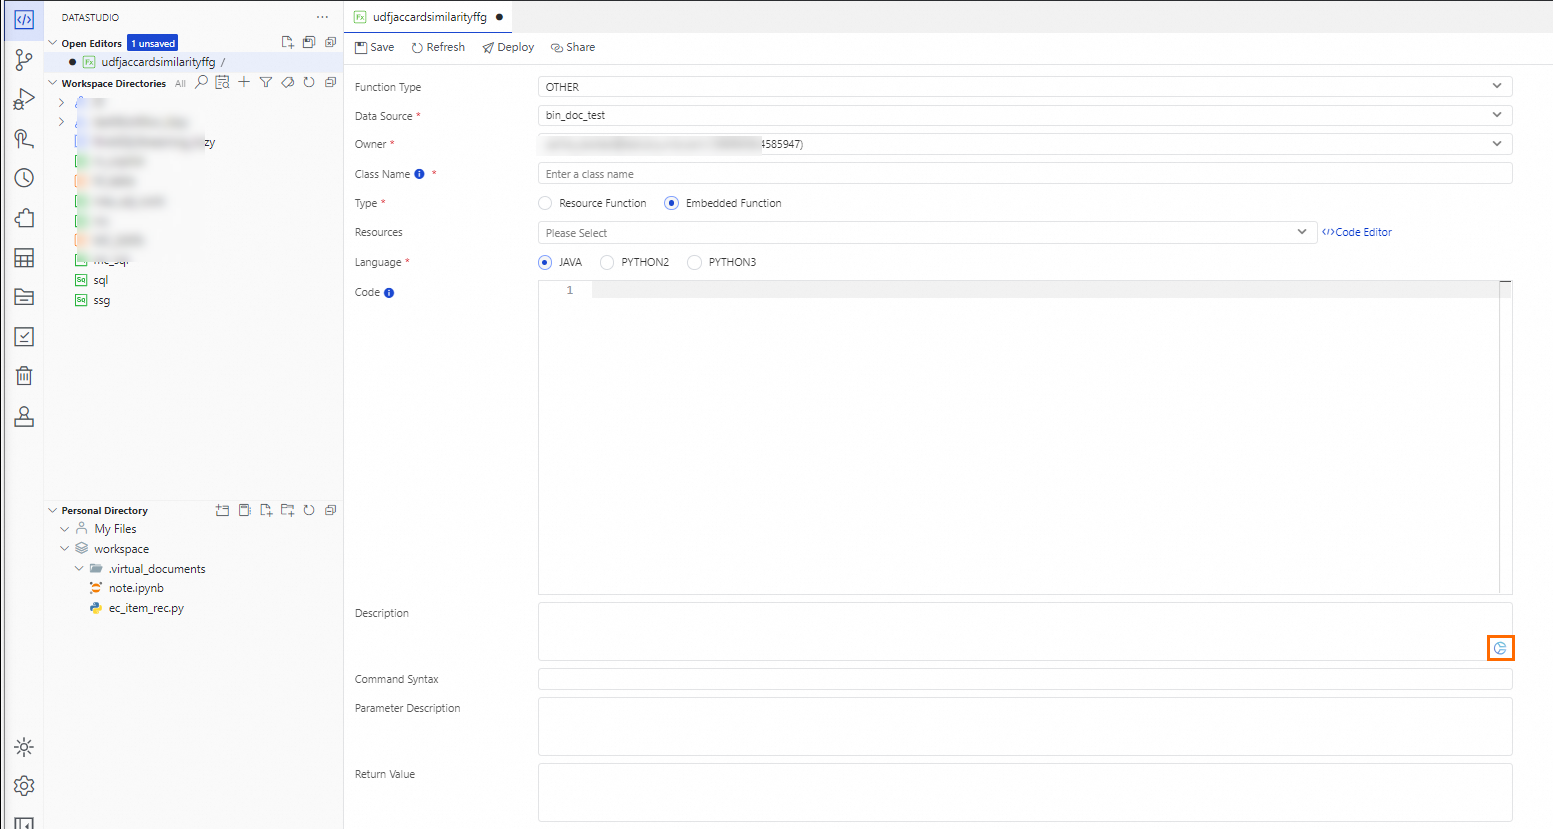Screen dimensions: 1553x829
Task: Collapse all in Personal Directory
Action: pyautogui.click(x=330, y=510)
